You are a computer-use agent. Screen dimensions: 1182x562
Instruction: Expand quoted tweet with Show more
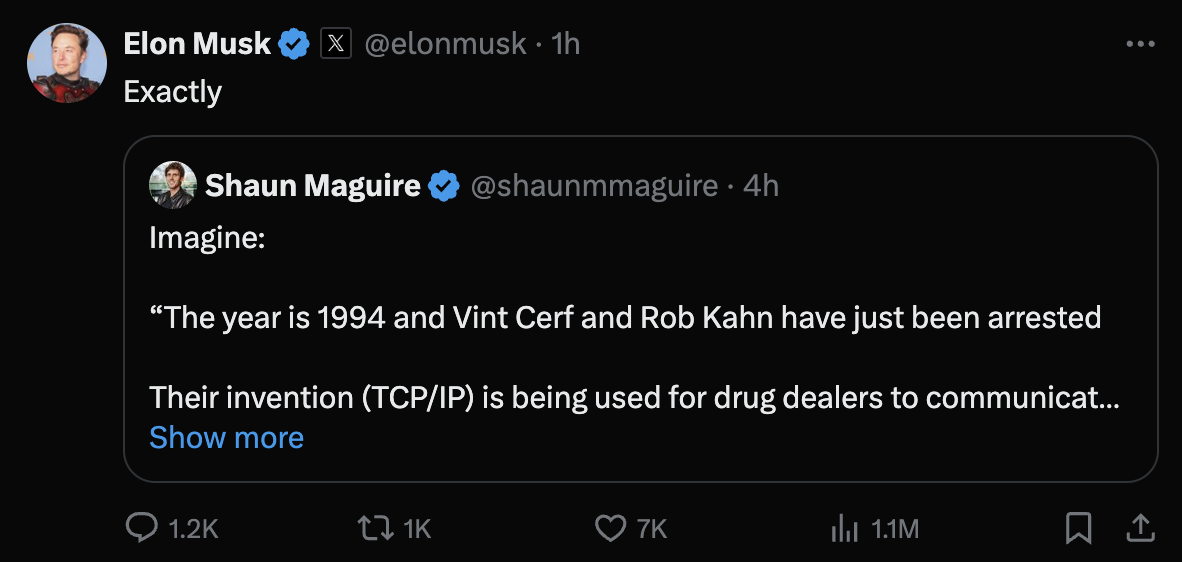(226, 438)
